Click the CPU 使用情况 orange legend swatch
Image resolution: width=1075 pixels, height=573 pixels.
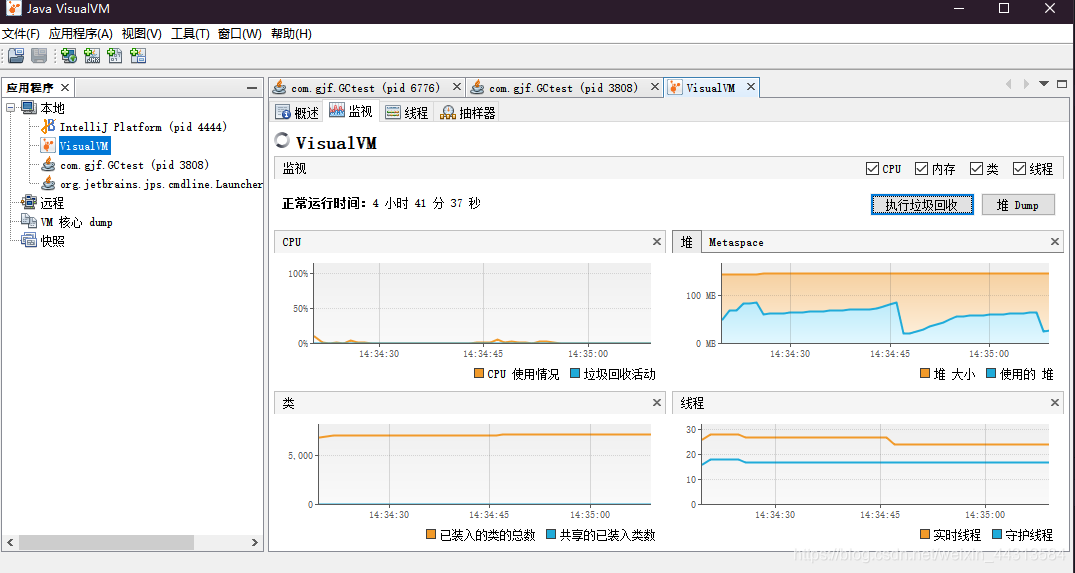(479, 374)
